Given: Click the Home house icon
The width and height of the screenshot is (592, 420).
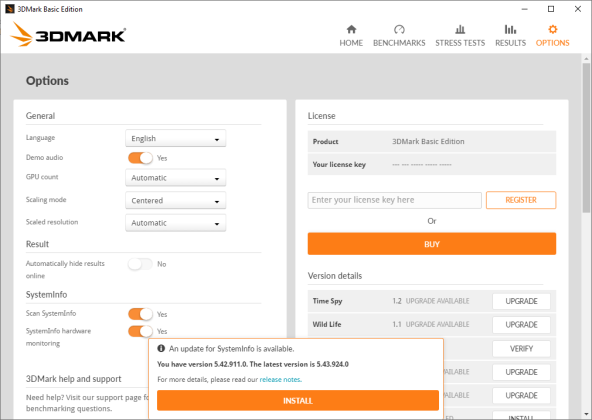Looking at the screenshot, I should (351, 29).
